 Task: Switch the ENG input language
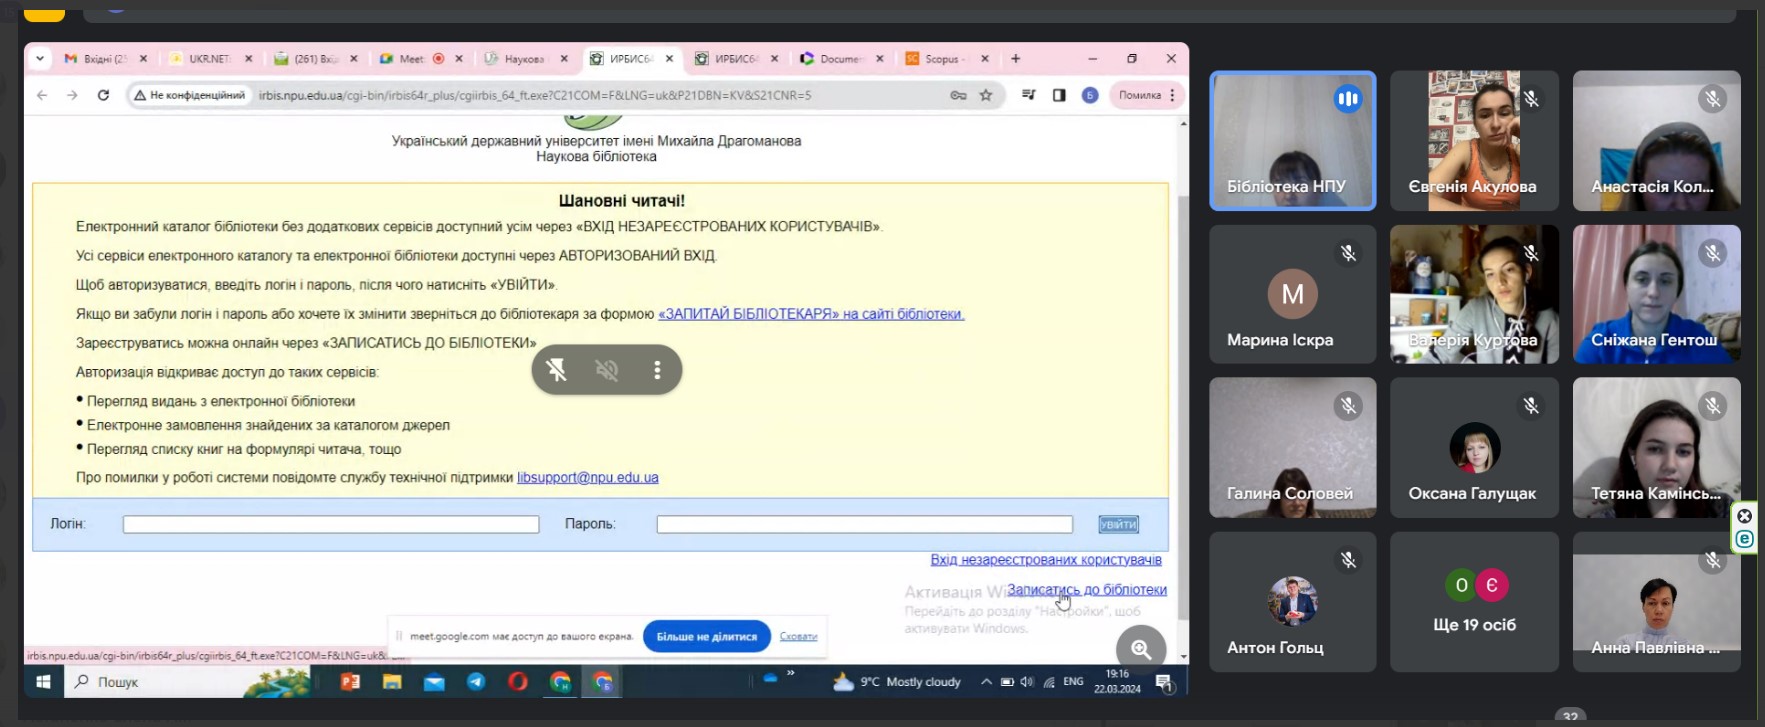pyautogui.click(x=1073, y=681)
